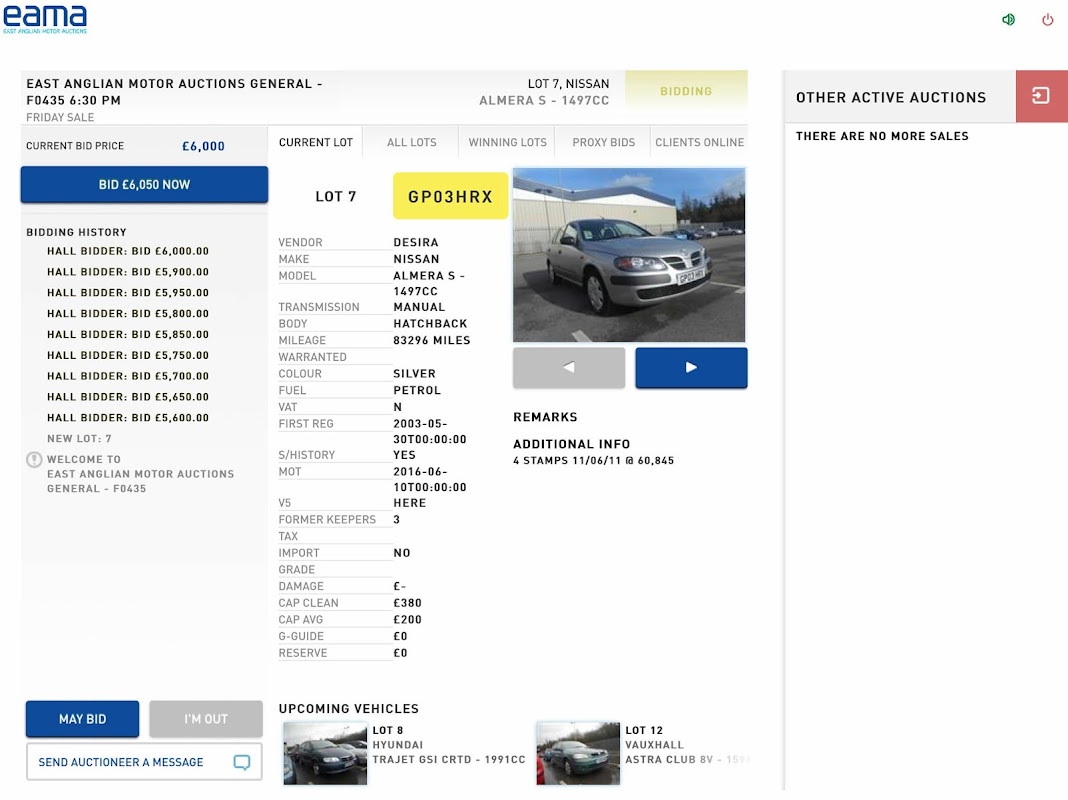Viewport: 1068px width, 800px height.
Task: Click the silver Nissan Almera photo
Action: (x=629, y=255)
